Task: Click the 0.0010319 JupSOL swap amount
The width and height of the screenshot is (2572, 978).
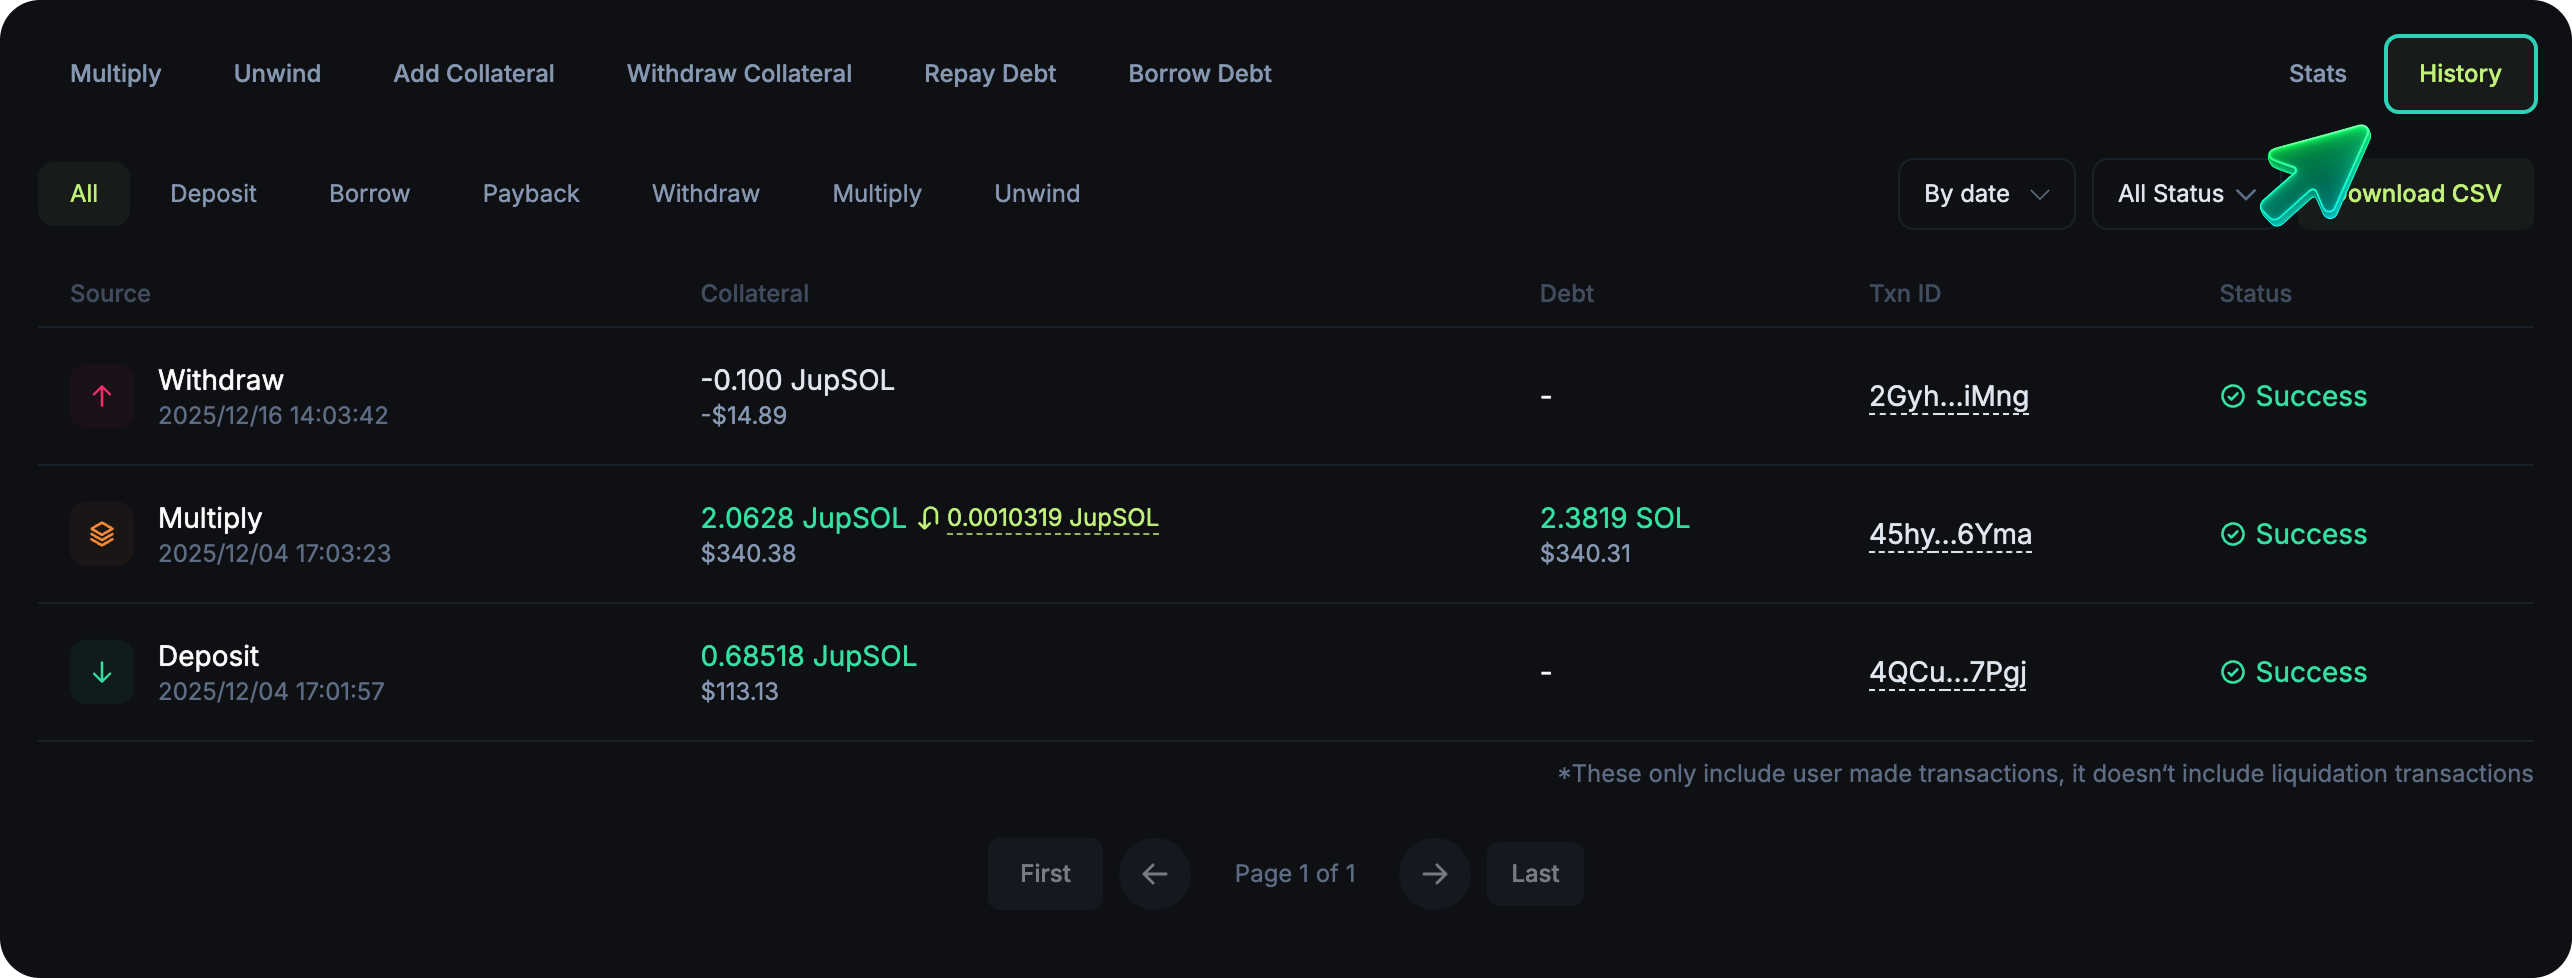Action: click(1052, 518)
